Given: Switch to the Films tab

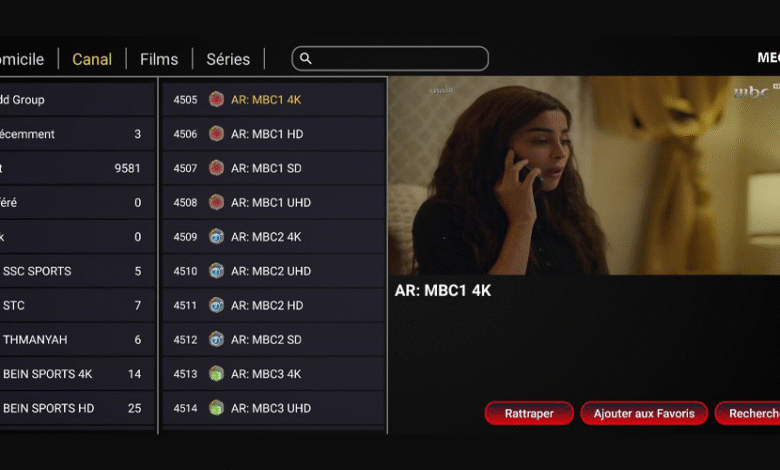Looking at the screenshot, I should (159, 59).
